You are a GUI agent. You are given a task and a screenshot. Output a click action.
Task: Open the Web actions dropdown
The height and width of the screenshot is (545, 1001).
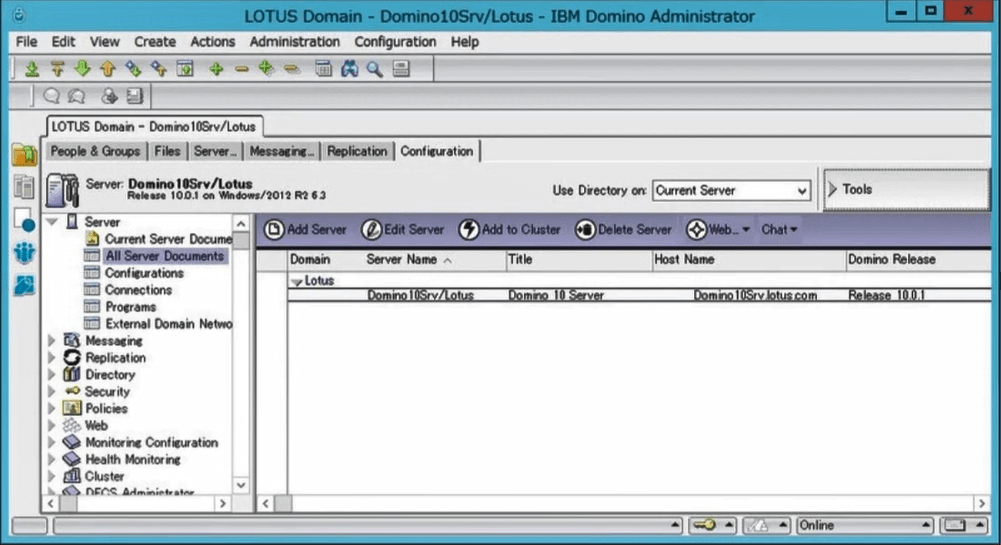[716, 230]
